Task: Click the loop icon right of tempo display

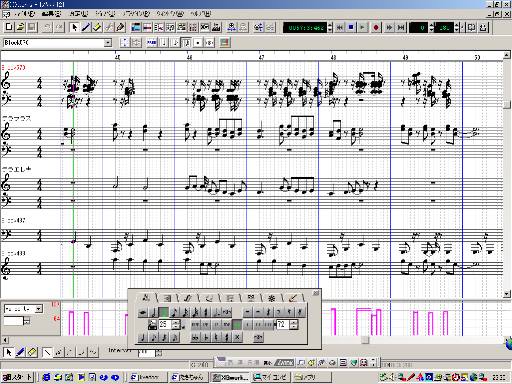Action: pos(471,27)
